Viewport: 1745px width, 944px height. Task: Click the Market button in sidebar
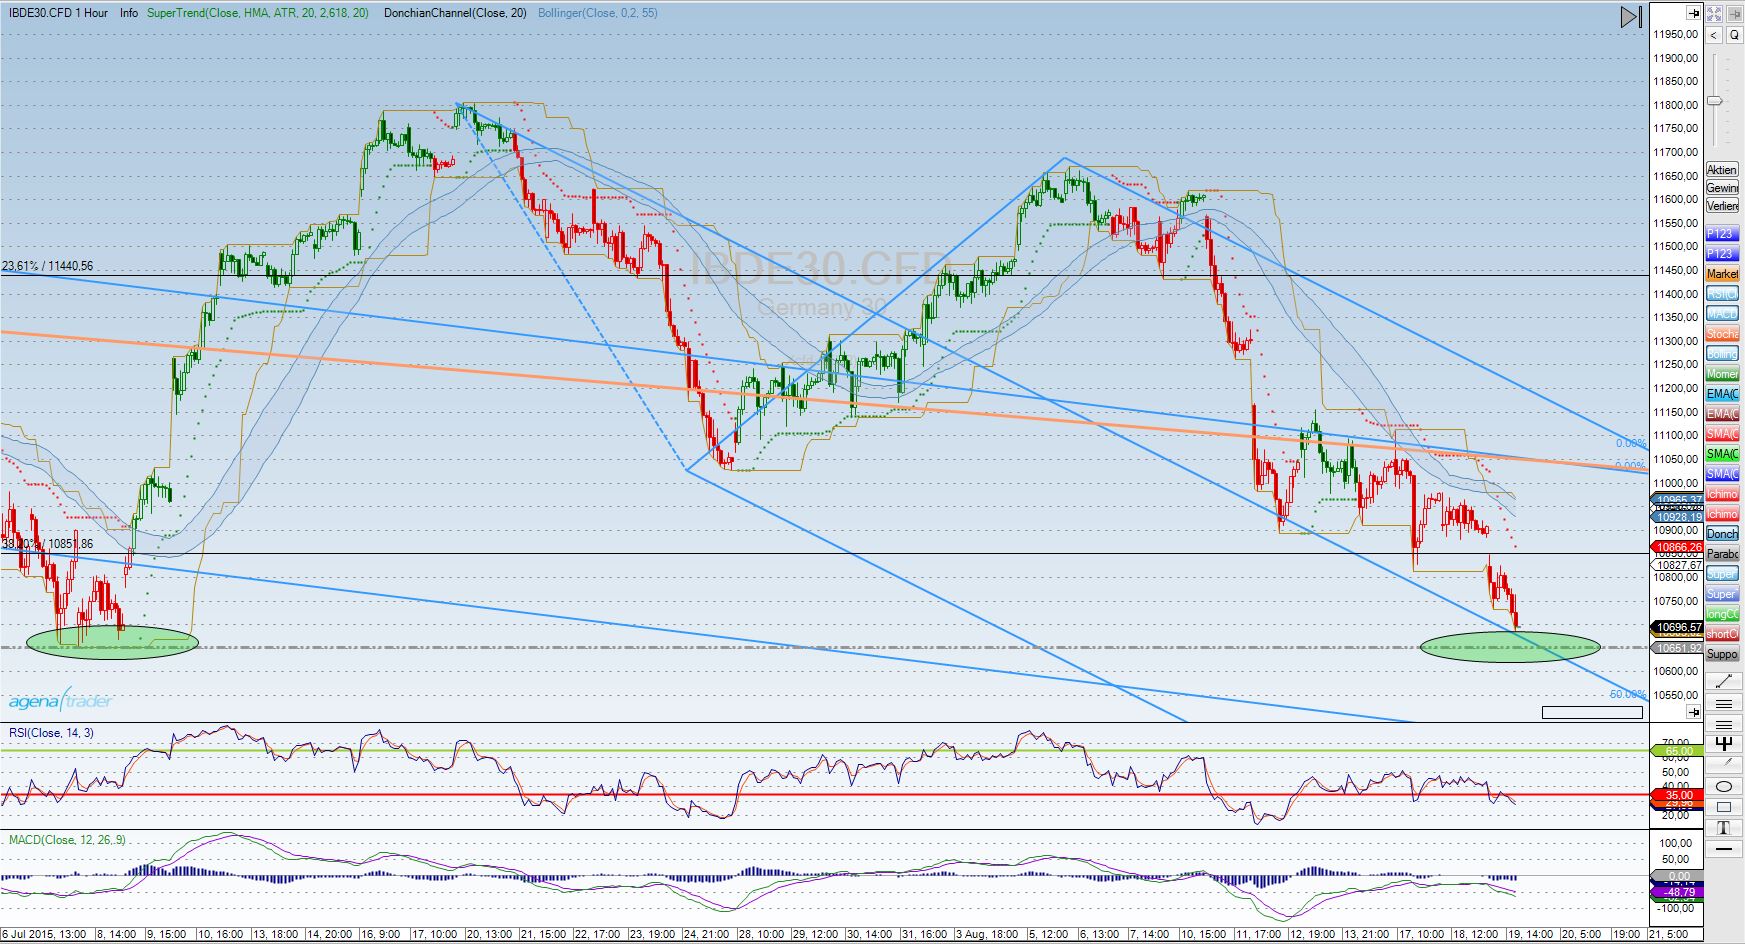tap(1722, 274)
